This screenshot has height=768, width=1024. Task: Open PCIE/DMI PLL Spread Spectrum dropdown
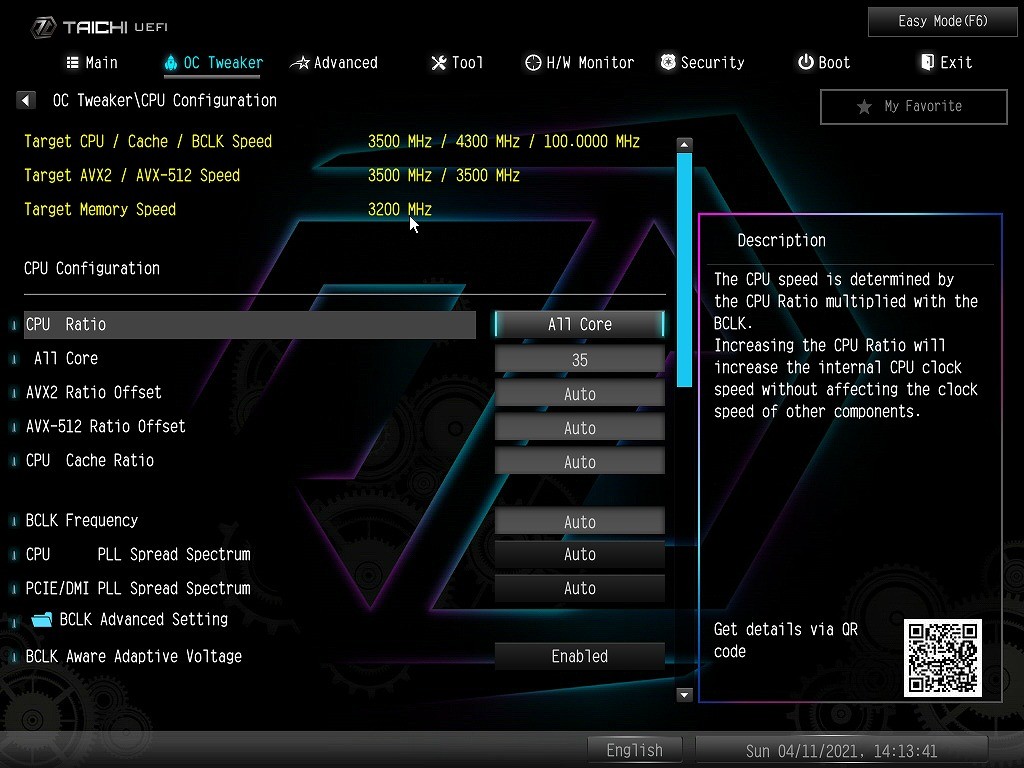point(579,588)
